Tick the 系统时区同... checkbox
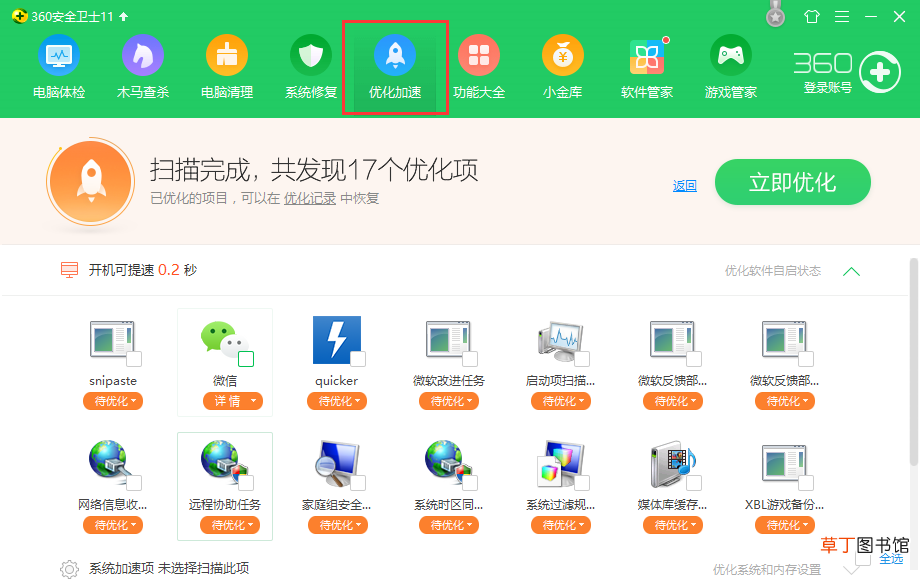This screenshot has width=920, height=580. 470,483
